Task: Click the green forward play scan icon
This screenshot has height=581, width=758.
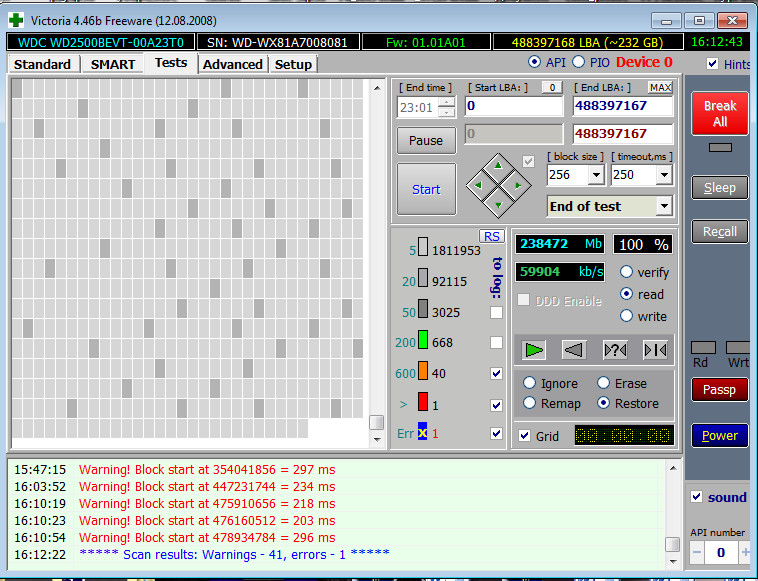Action: (x=535, y=349)
